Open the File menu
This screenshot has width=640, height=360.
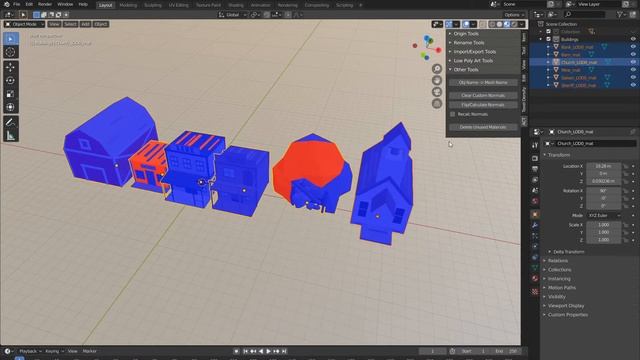[x=17, y=4]
